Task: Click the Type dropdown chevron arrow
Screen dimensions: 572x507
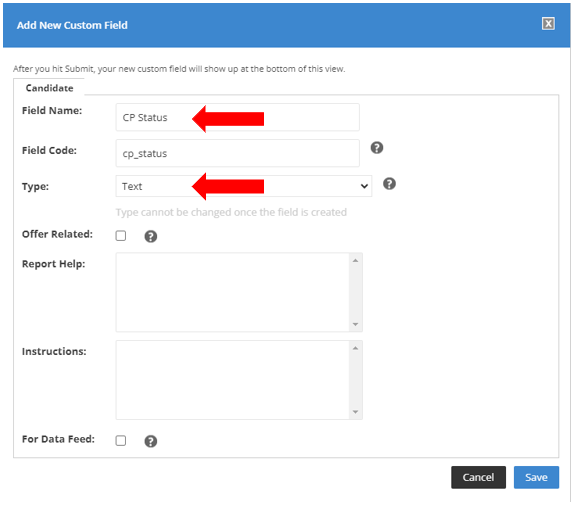Action: click(364, 186)
